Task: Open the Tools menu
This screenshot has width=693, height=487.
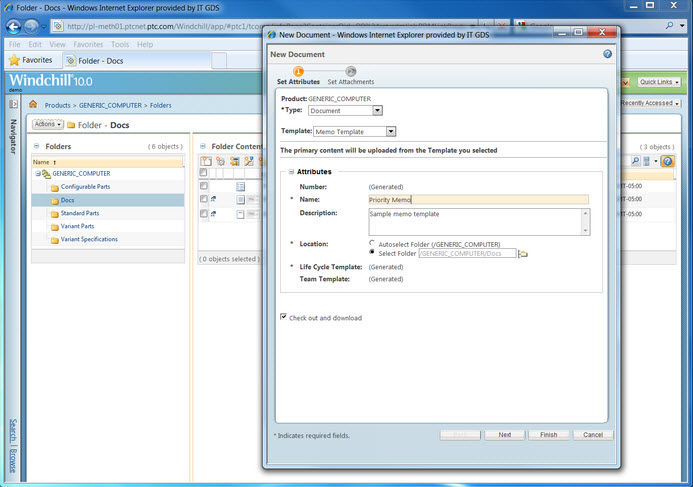Action: tap(120, 44)
